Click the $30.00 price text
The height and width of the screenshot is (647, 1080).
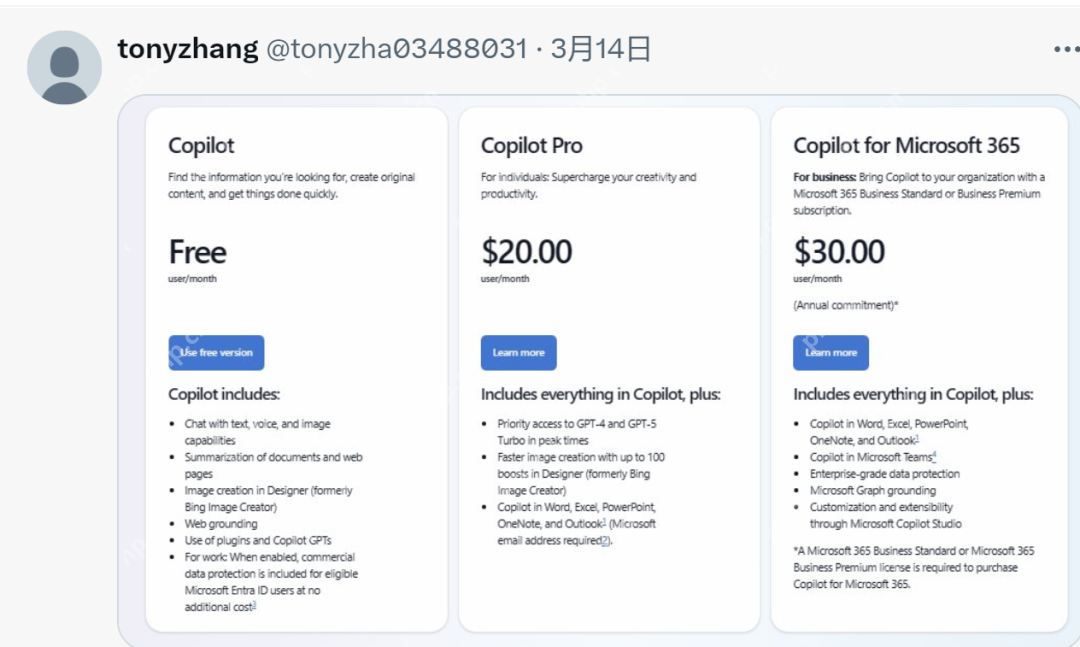[839, 252]
